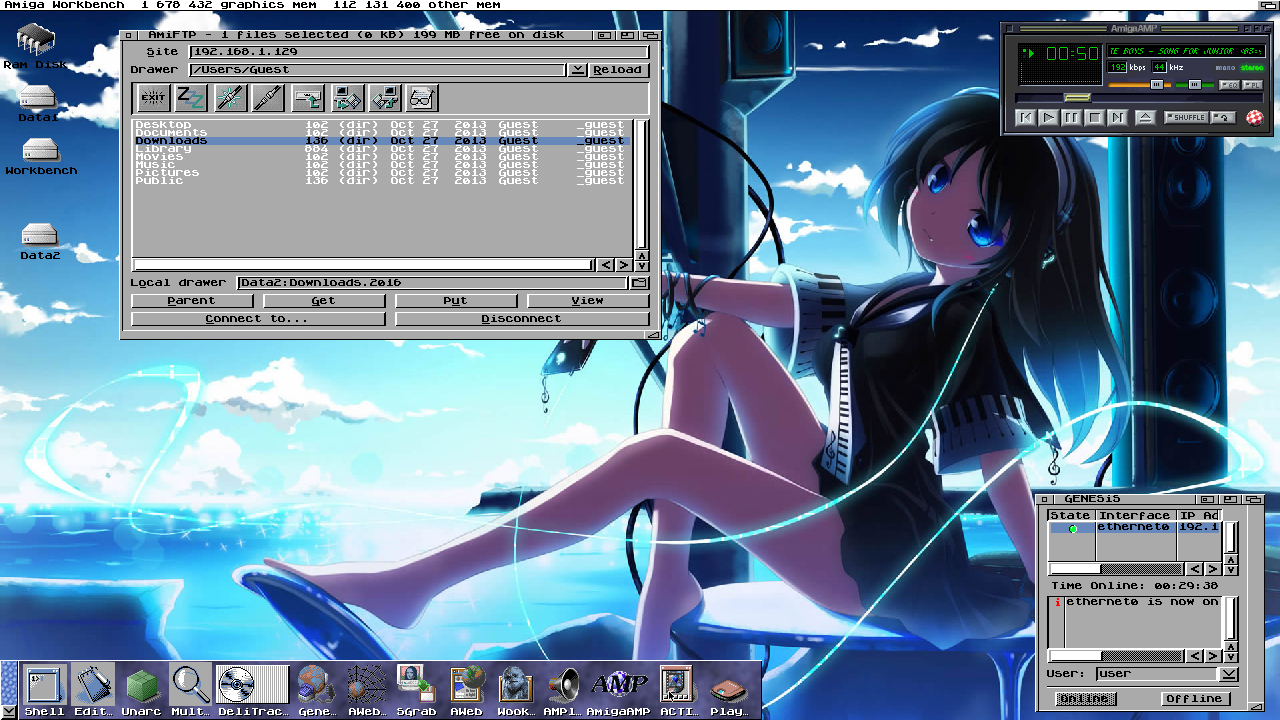The image size is (1280, 720).
Task: Click the Parent button in AmiFTP
Action: [191, 301]
